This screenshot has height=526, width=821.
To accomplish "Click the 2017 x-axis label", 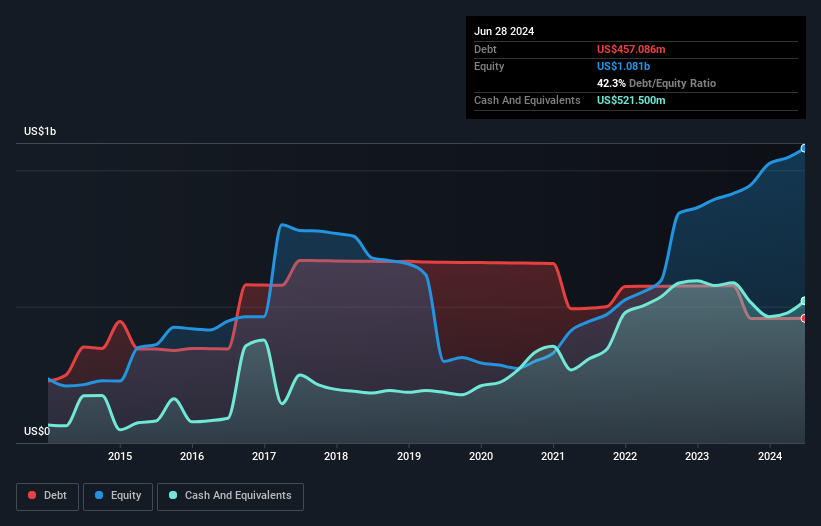I will [x=264, y=456].
